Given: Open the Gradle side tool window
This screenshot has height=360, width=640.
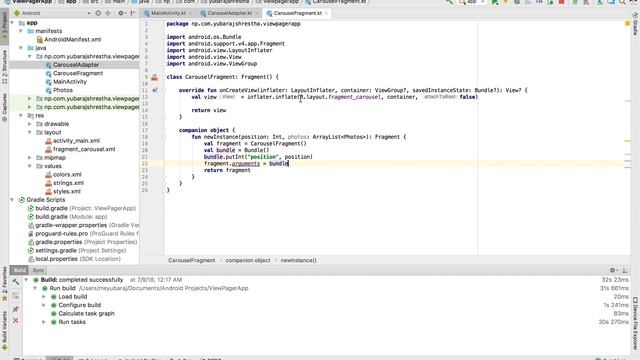Looking at the screenshot, I should 636,24.
